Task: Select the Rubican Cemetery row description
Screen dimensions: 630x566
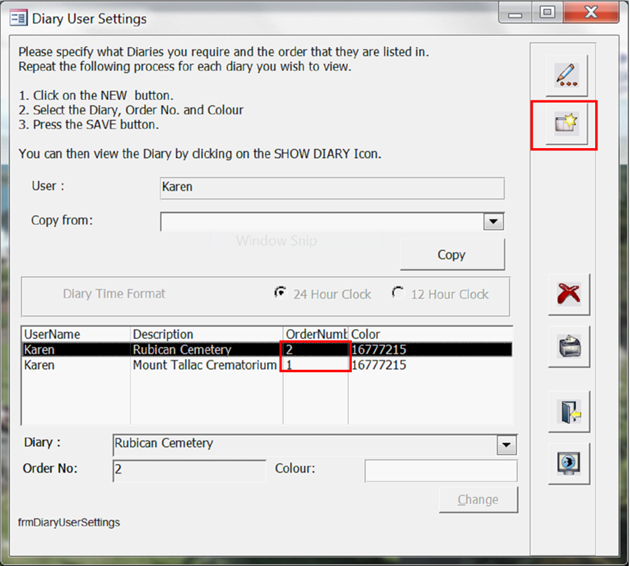Action: 182,349
